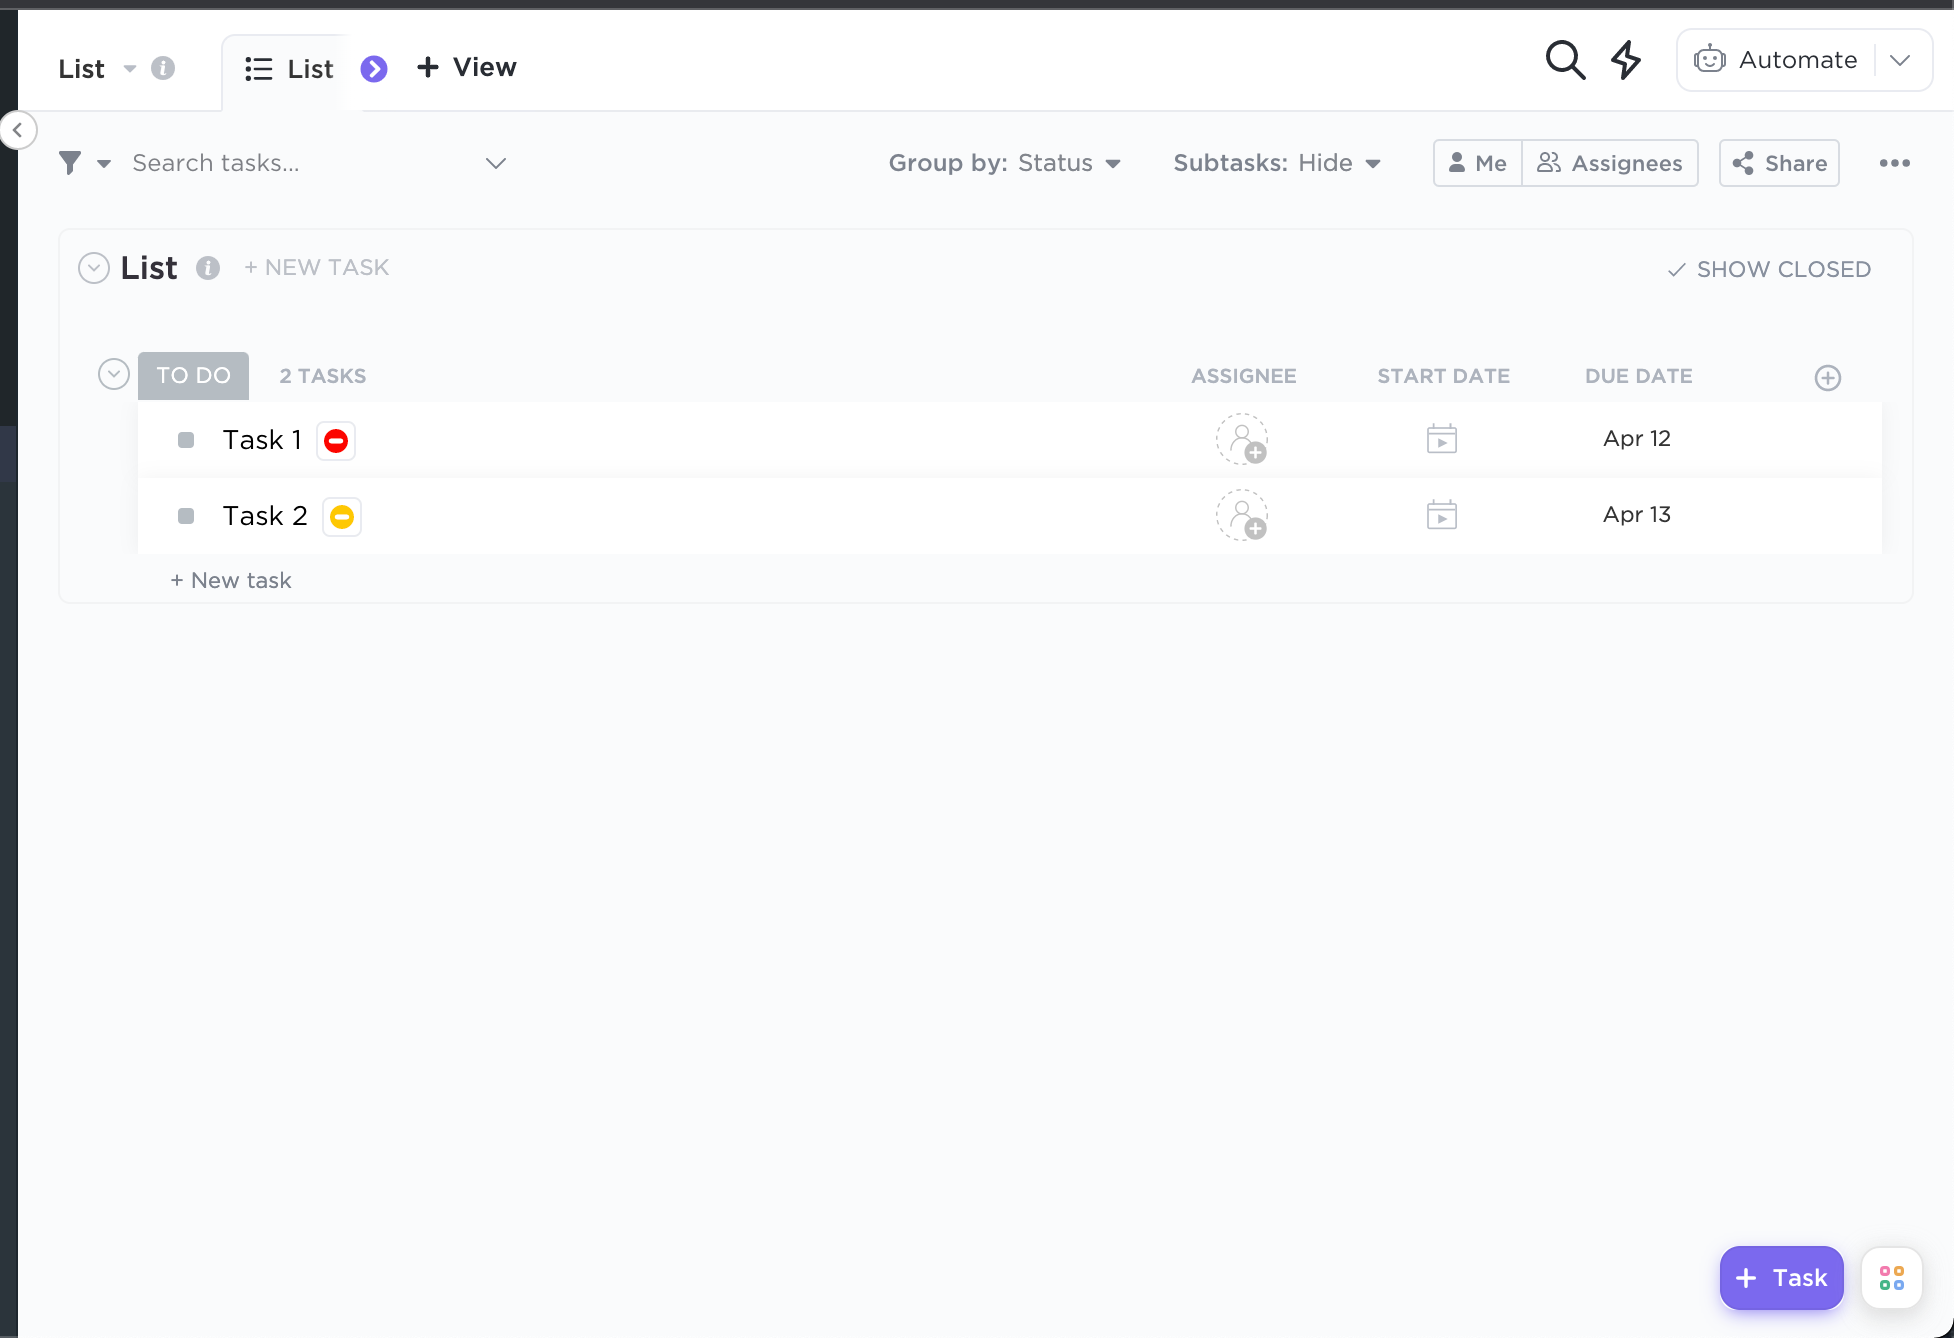Click the purple arrow next to List tab
The width and height of the screenshot is (1954, 1338).
pyautogui.click(x=374, y=69)
